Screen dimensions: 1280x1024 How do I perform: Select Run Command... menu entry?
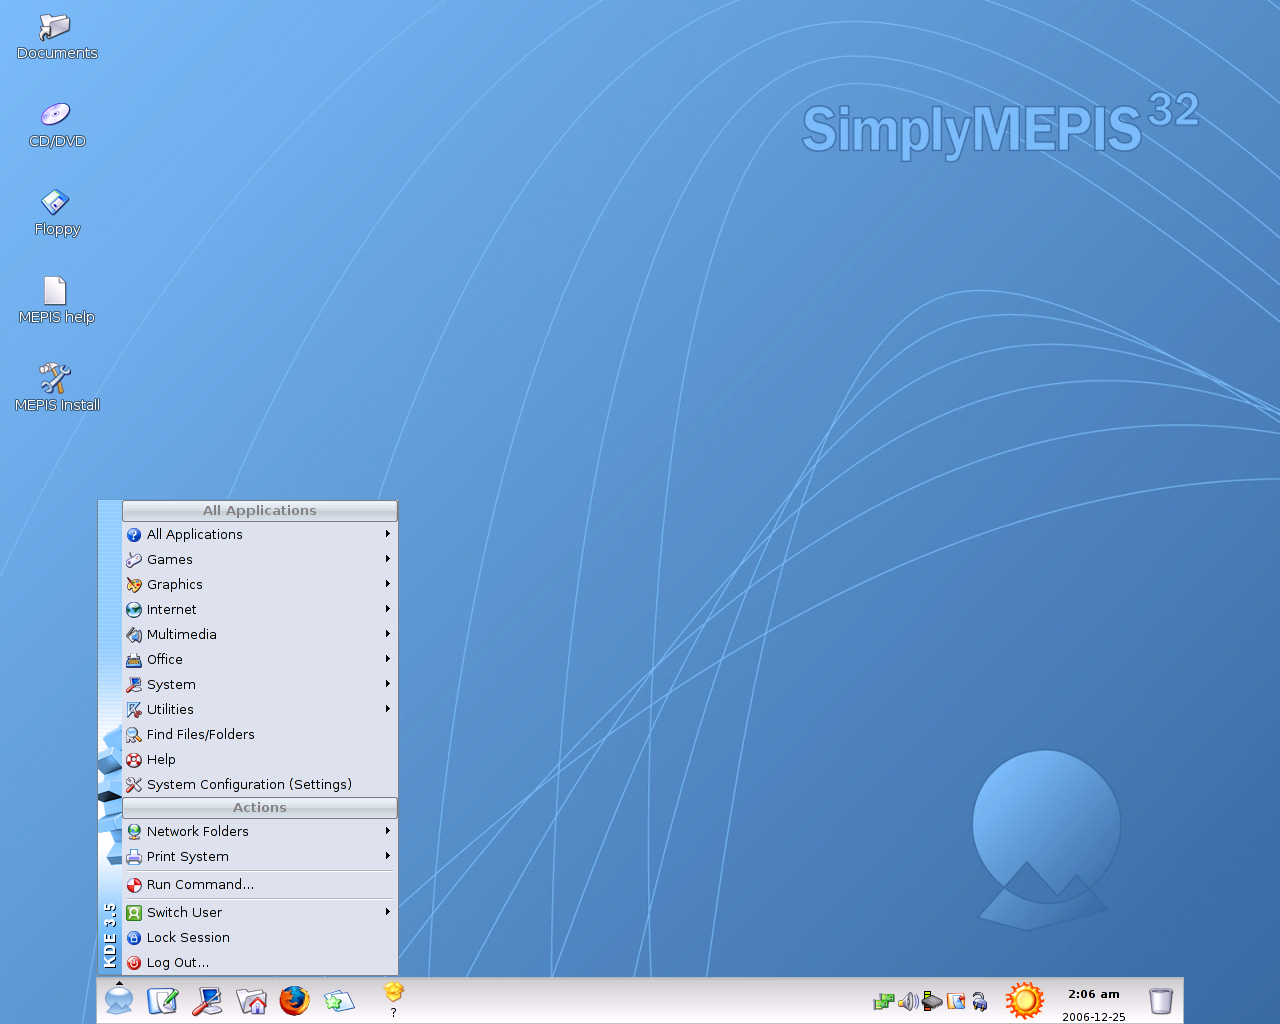[x=260, y=884]
